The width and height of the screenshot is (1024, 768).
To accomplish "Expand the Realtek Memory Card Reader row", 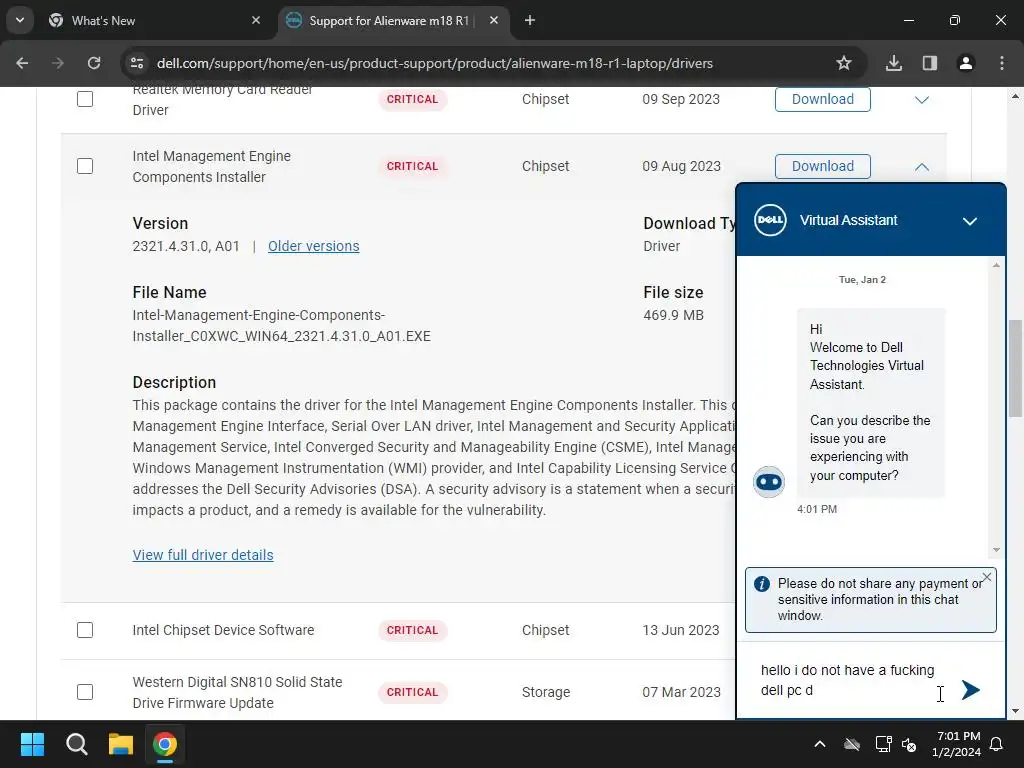I will 921,100.
